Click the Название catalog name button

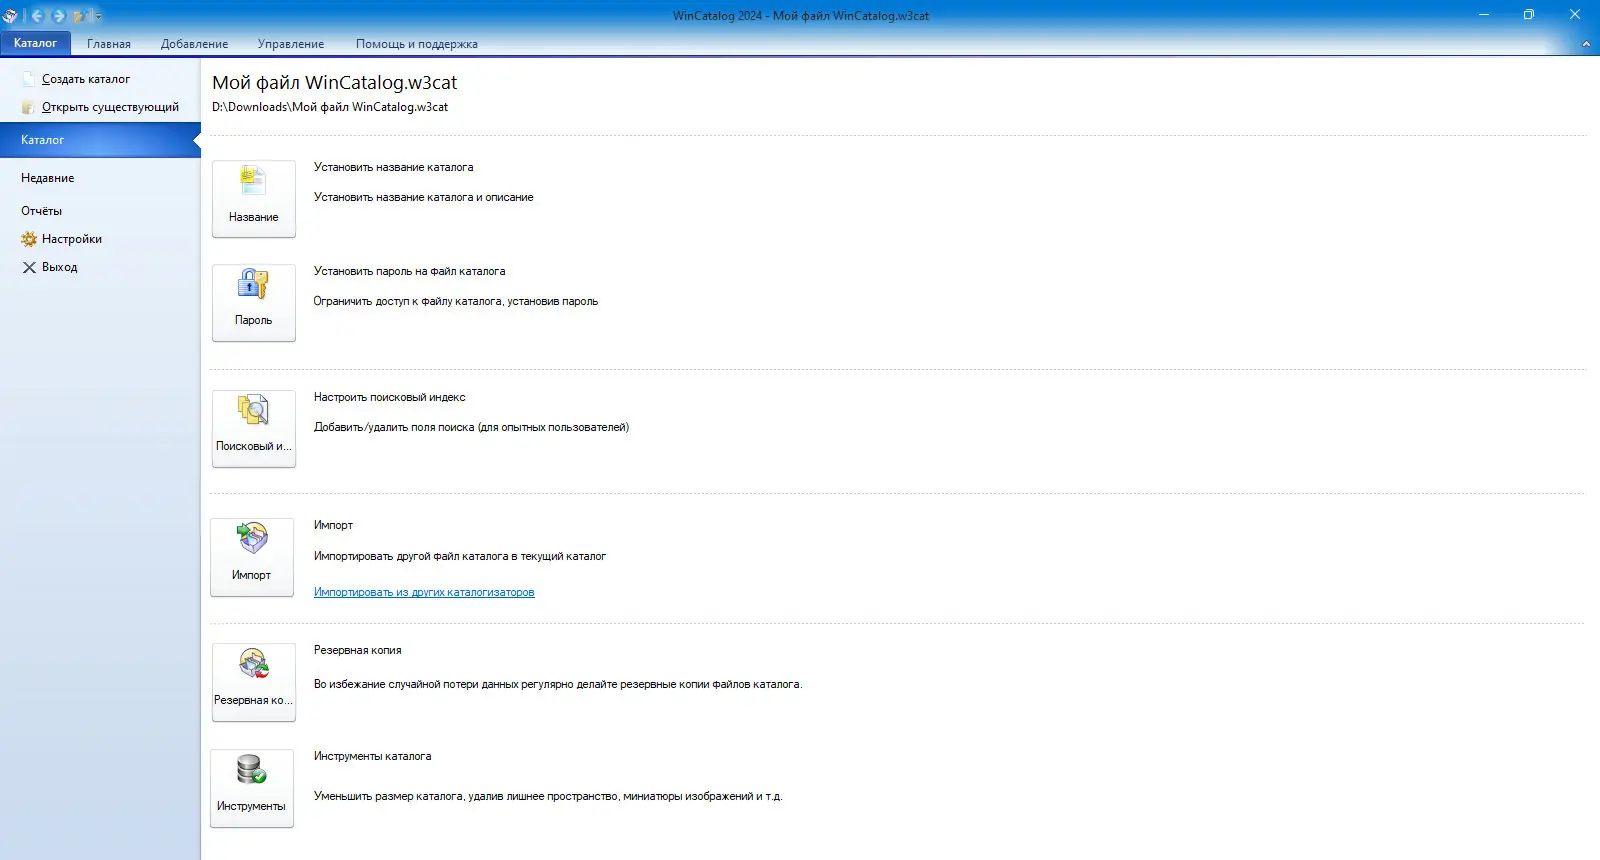[x=254, y=199]
